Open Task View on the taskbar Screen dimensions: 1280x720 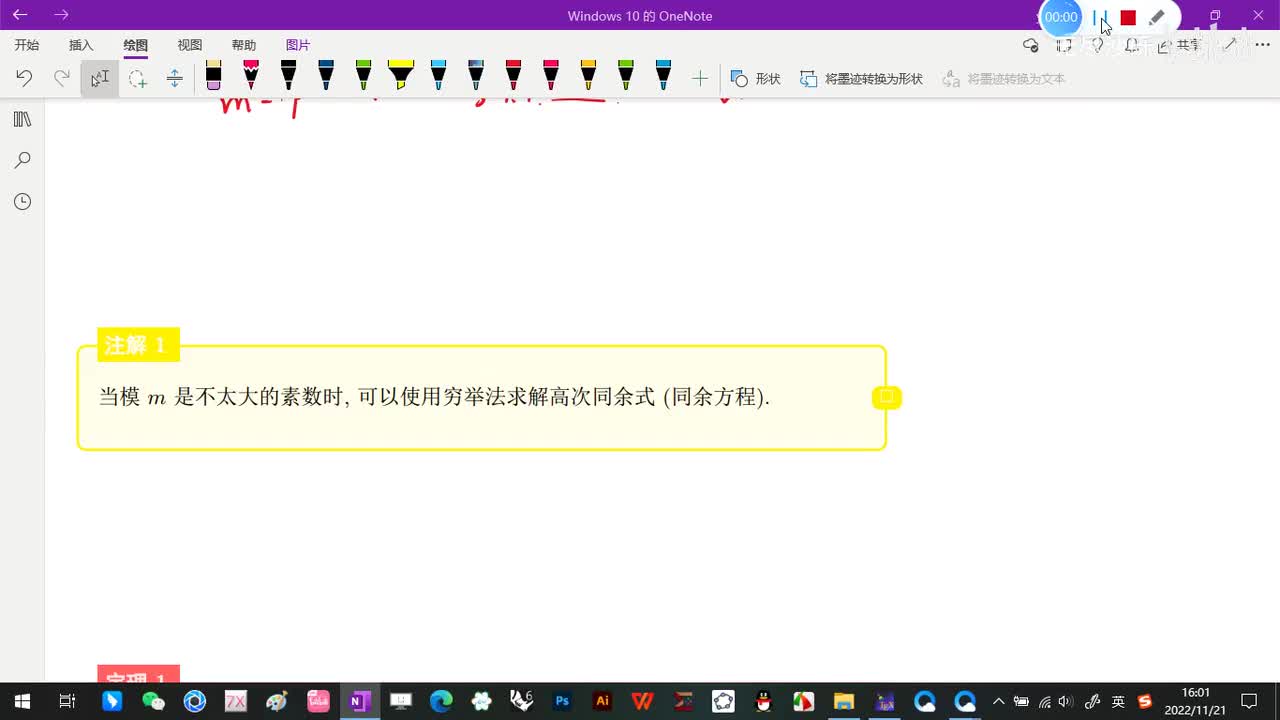[x=67, y=701]
